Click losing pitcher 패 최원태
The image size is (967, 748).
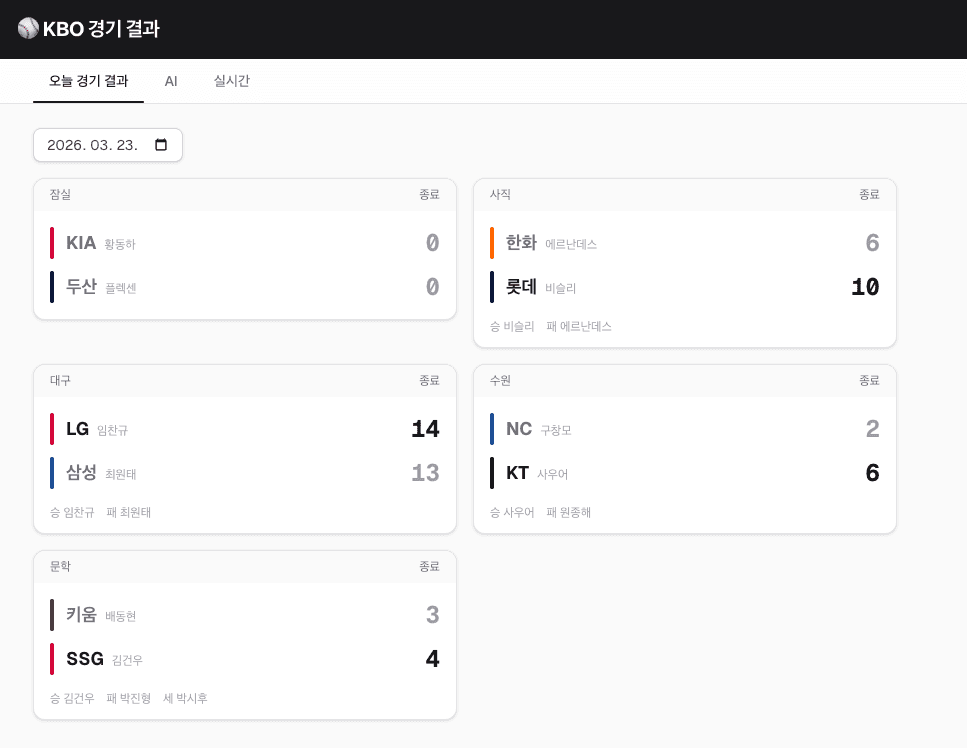pos(128,512)
